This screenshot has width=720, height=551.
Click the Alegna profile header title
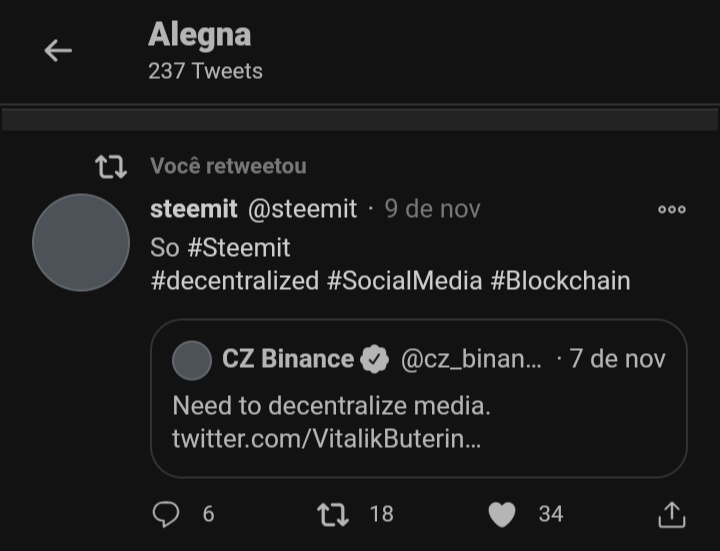click(200, 35)
